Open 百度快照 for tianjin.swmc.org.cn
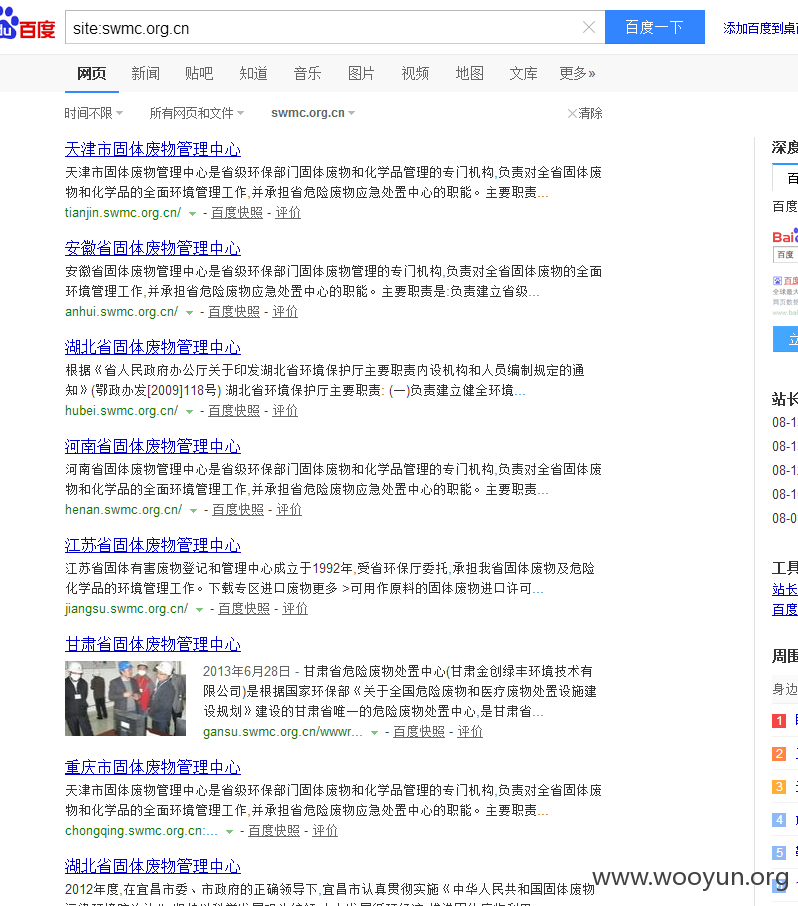The image size is (798, 906). [237, 213]
